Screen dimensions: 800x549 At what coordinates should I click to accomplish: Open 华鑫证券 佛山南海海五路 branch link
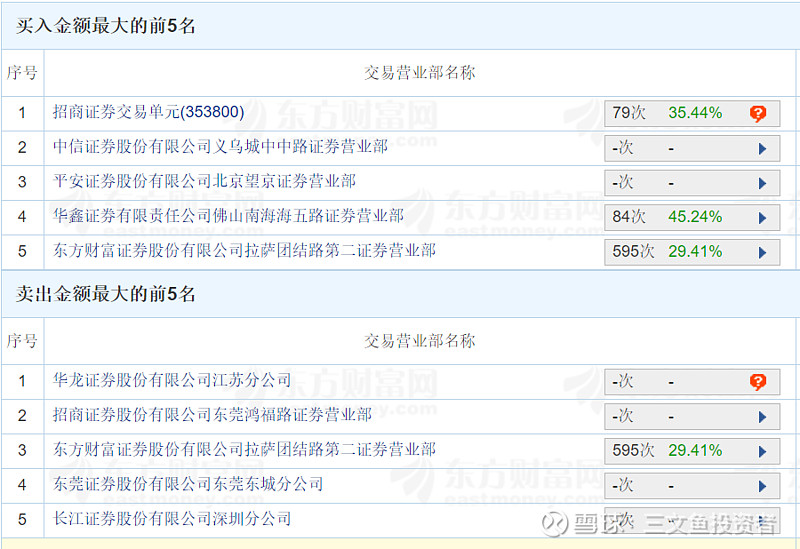pyautogui.click(x=228, y=216)
